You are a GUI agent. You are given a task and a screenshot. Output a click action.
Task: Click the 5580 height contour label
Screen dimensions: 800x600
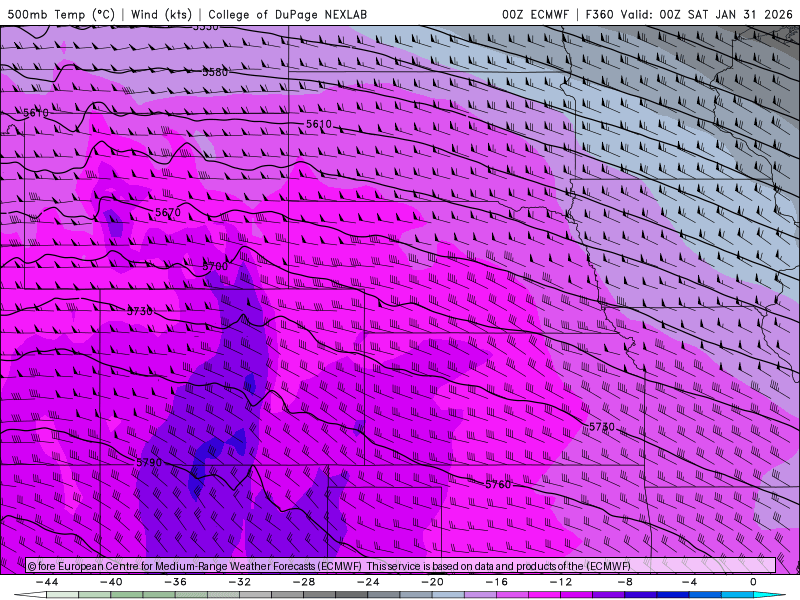pyautogui.click(x=215, y=72)
